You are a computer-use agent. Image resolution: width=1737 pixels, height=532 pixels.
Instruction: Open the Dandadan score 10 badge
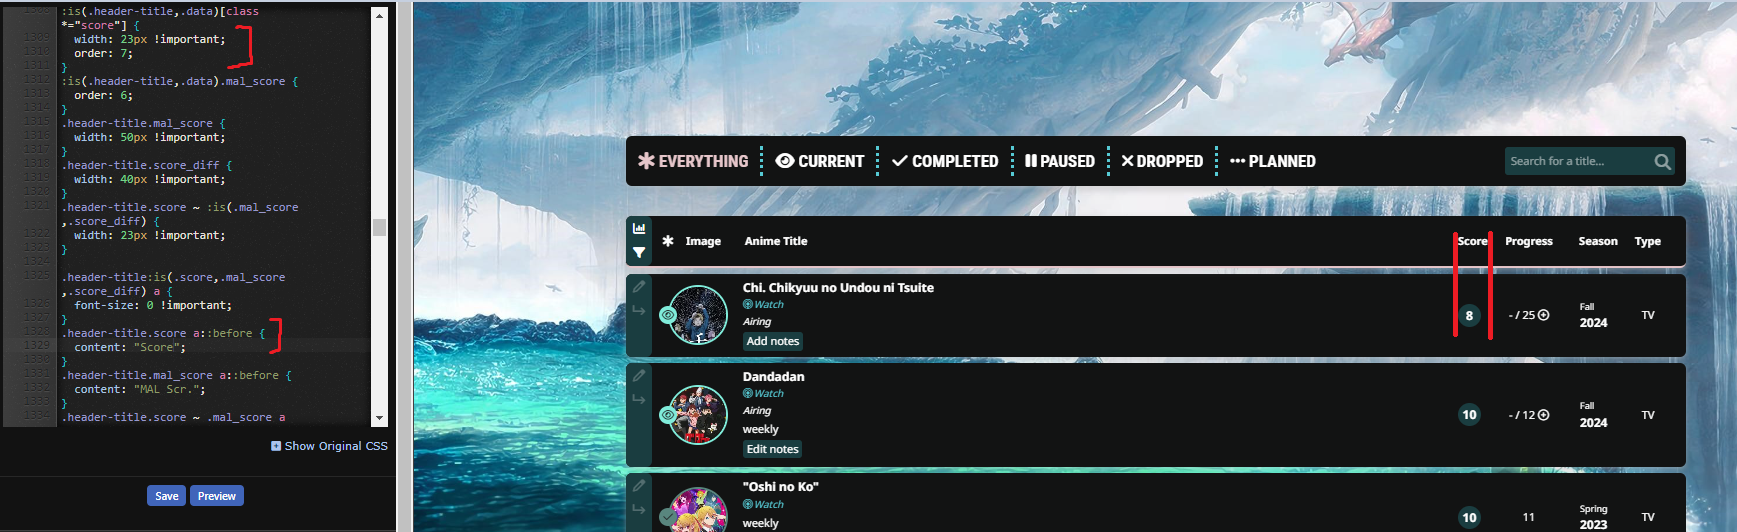click(1469, 415)
